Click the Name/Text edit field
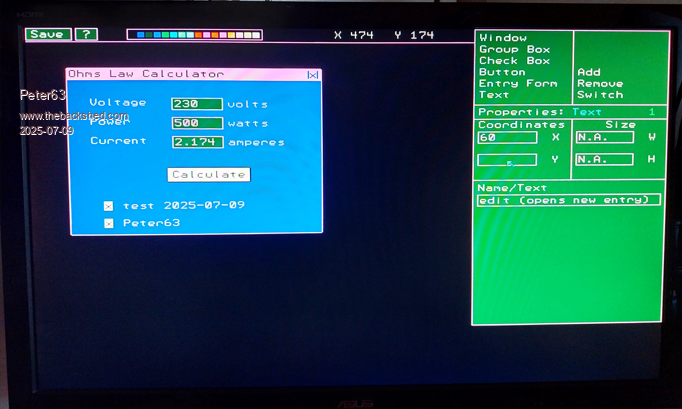This screenshot has height=409, width=682. point(569,200)
